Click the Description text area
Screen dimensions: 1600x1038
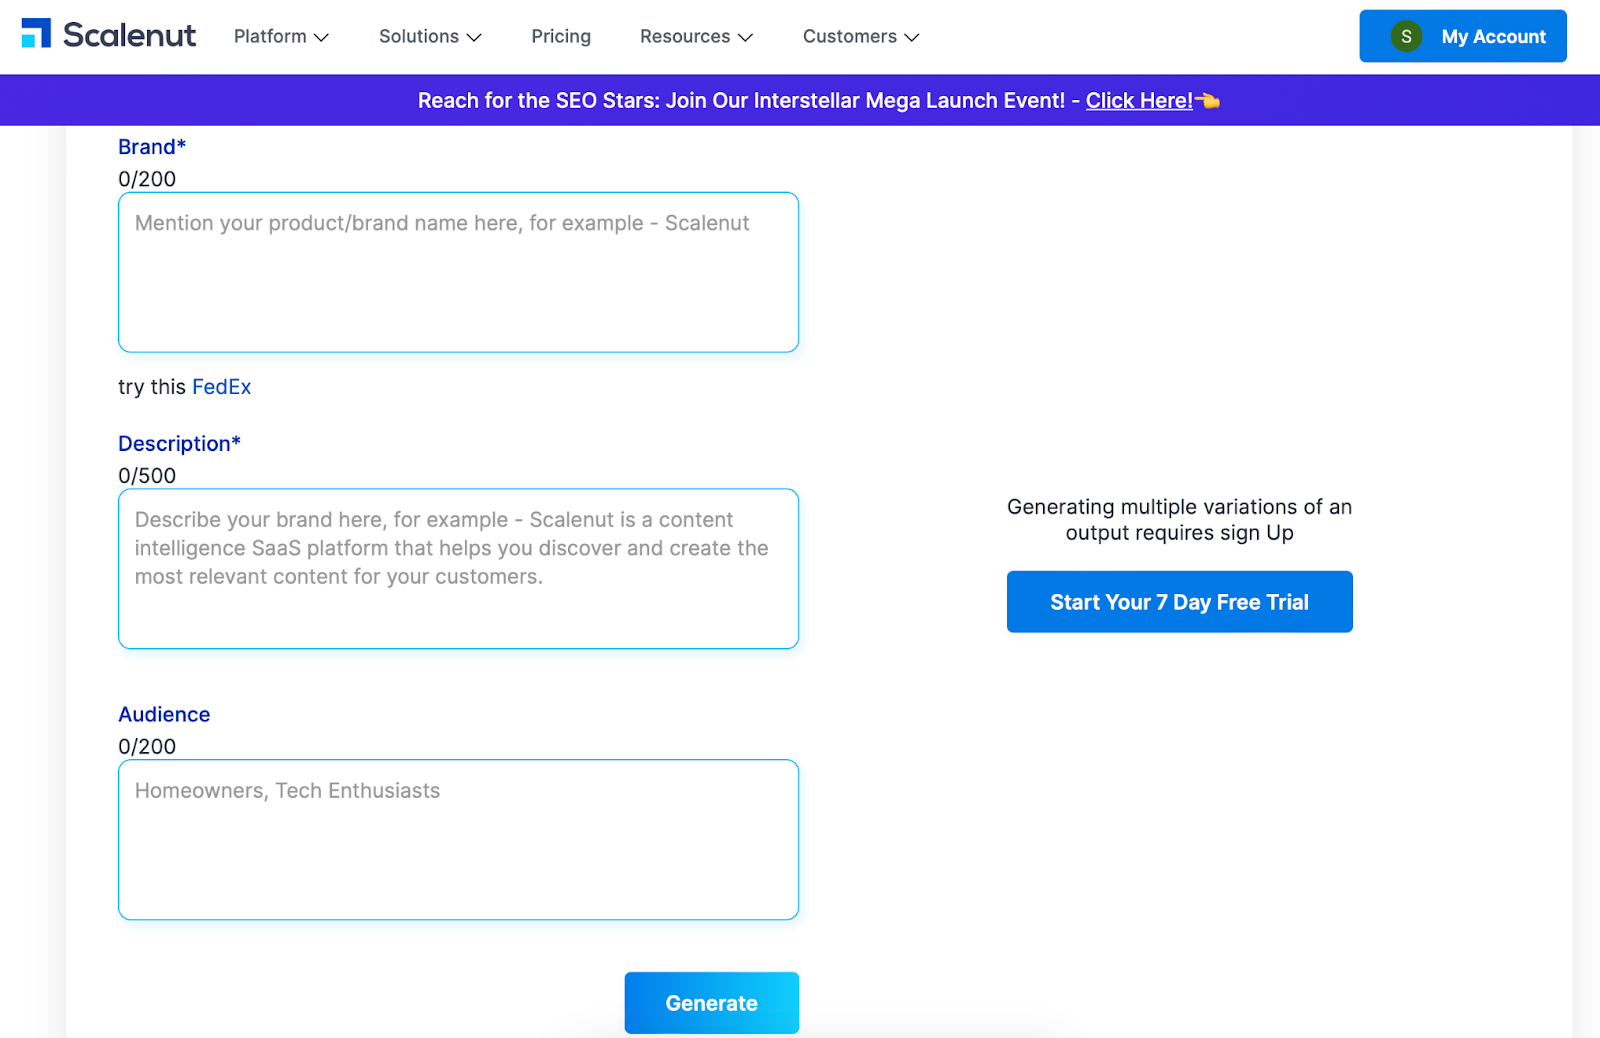(x=458, y=568)
